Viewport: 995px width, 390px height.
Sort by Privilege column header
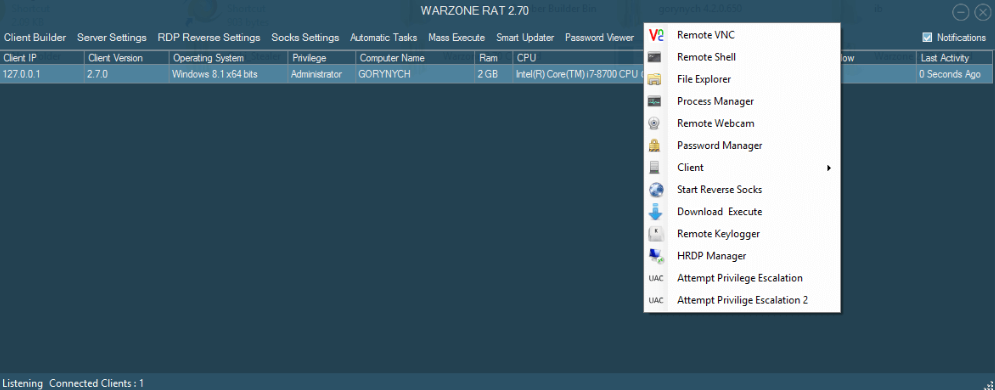click(322, 58)
